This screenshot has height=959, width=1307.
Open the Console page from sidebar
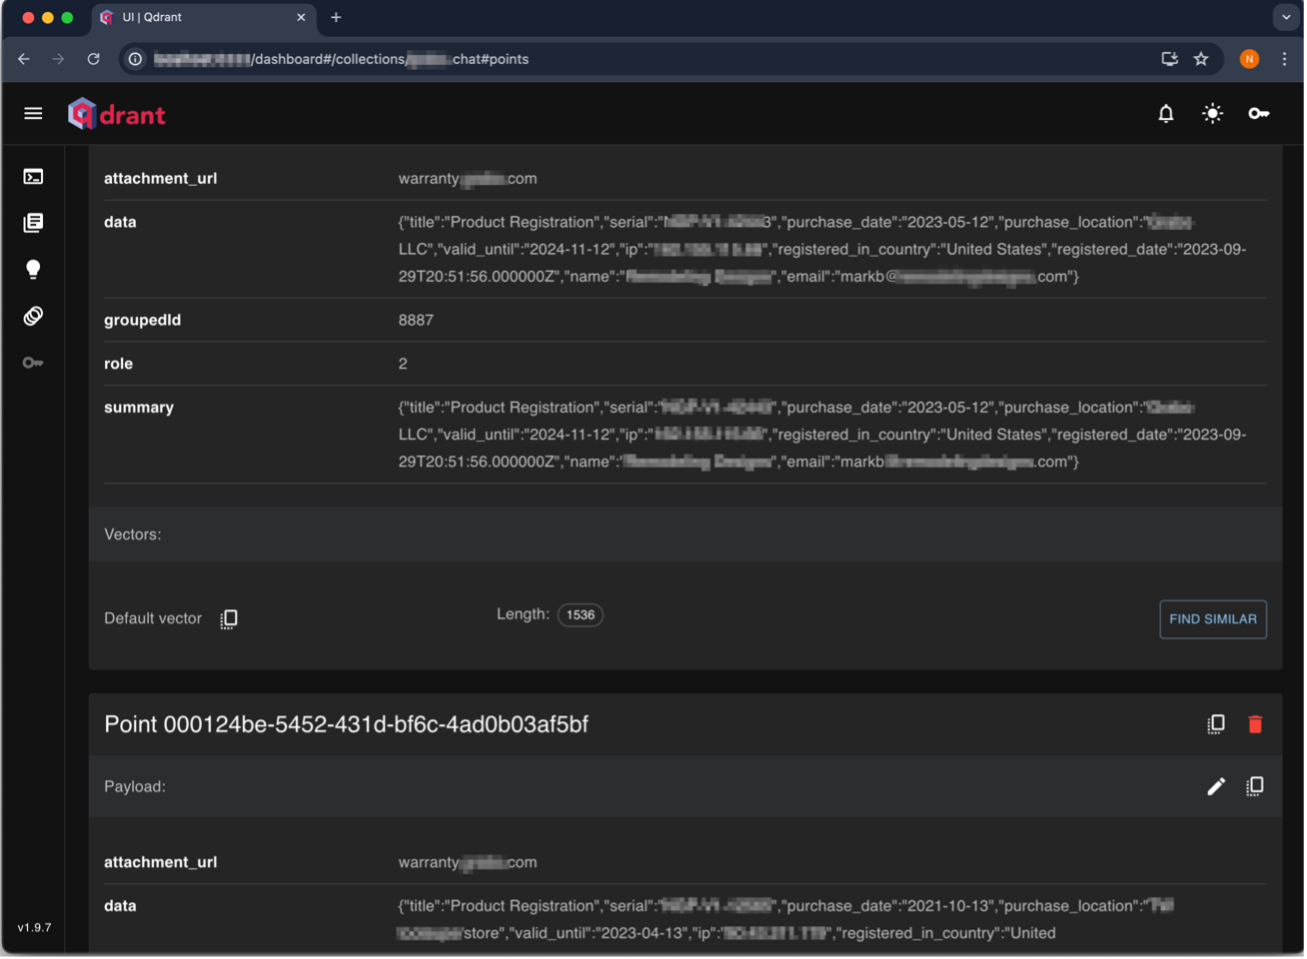click(33, 177)
